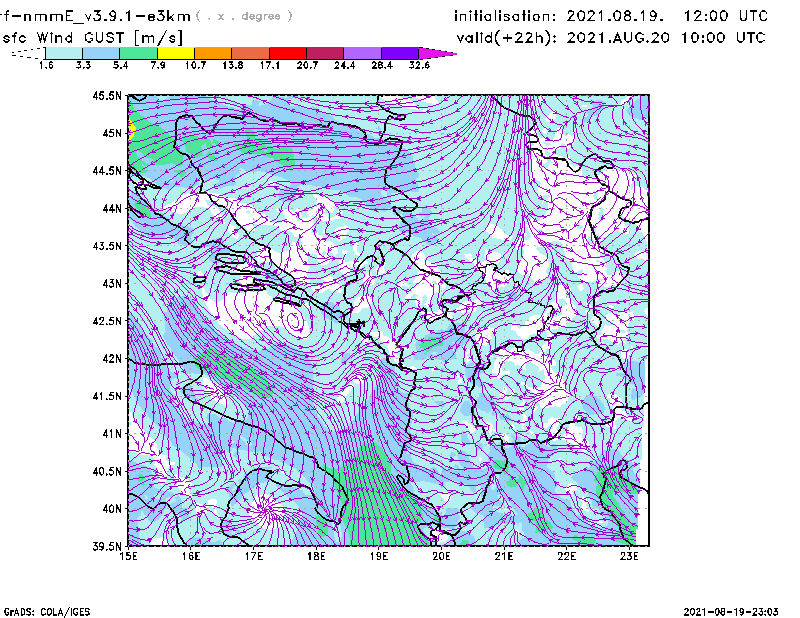Select the violet 28.4–32.6 legend swatch
The height and width of the screenshot is (618, 800).
(x=399, y=53)
